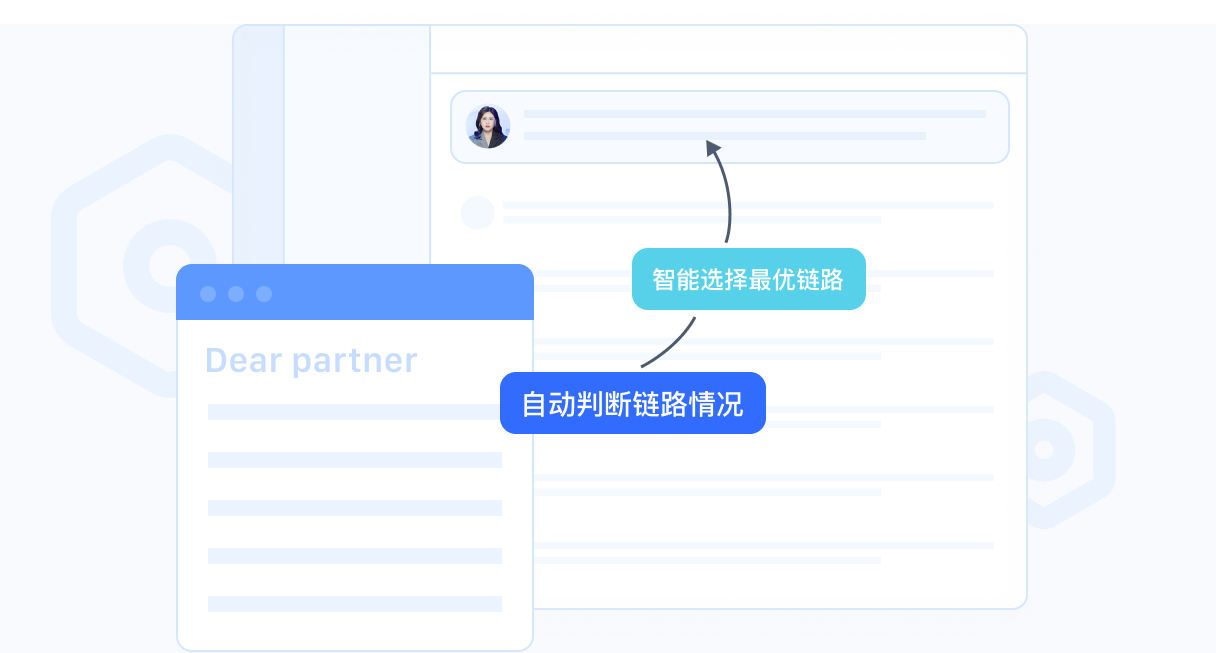Click the text lines beside gray avatar placeholder

748,212
